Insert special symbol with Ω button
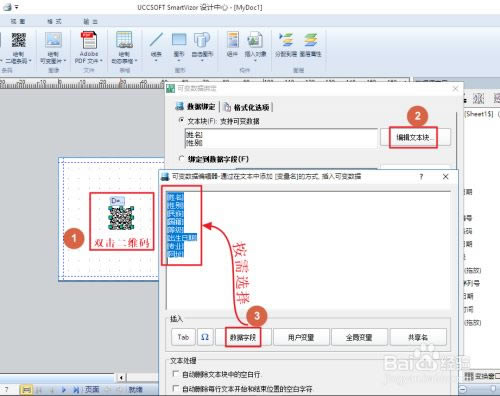 pos(205,337)
